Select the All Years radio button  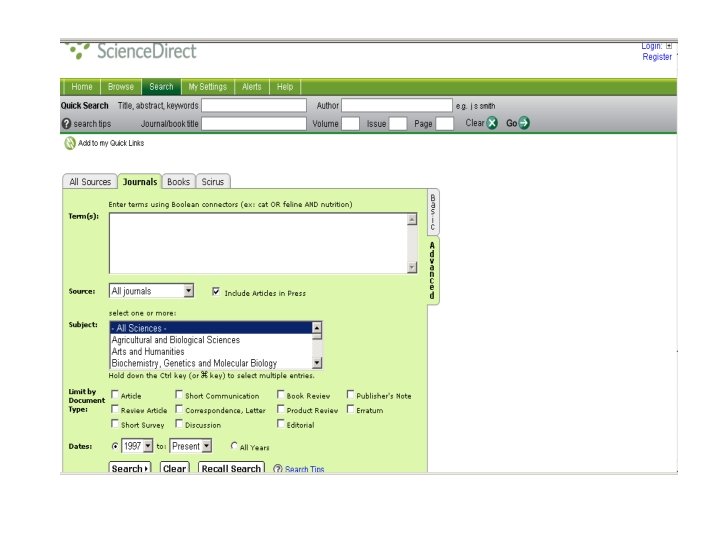click(234, 446)
